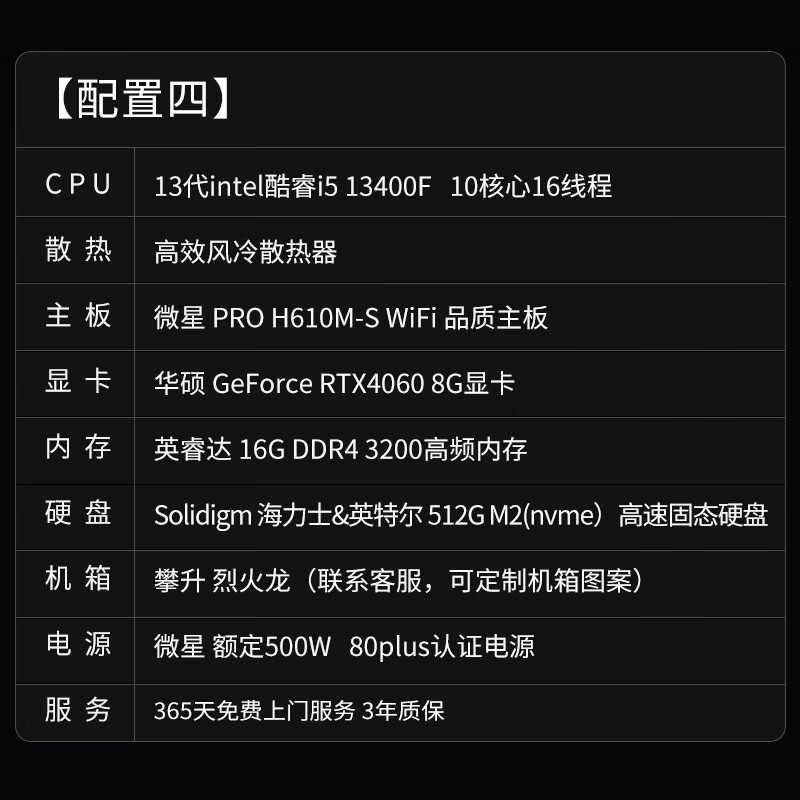Click Solidigm 512G M2 solid state drive text

461,515
